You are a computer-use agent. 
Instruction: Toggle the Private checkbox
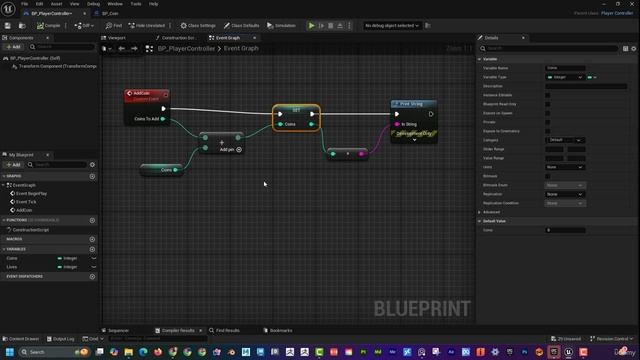[x=548, y=122]
